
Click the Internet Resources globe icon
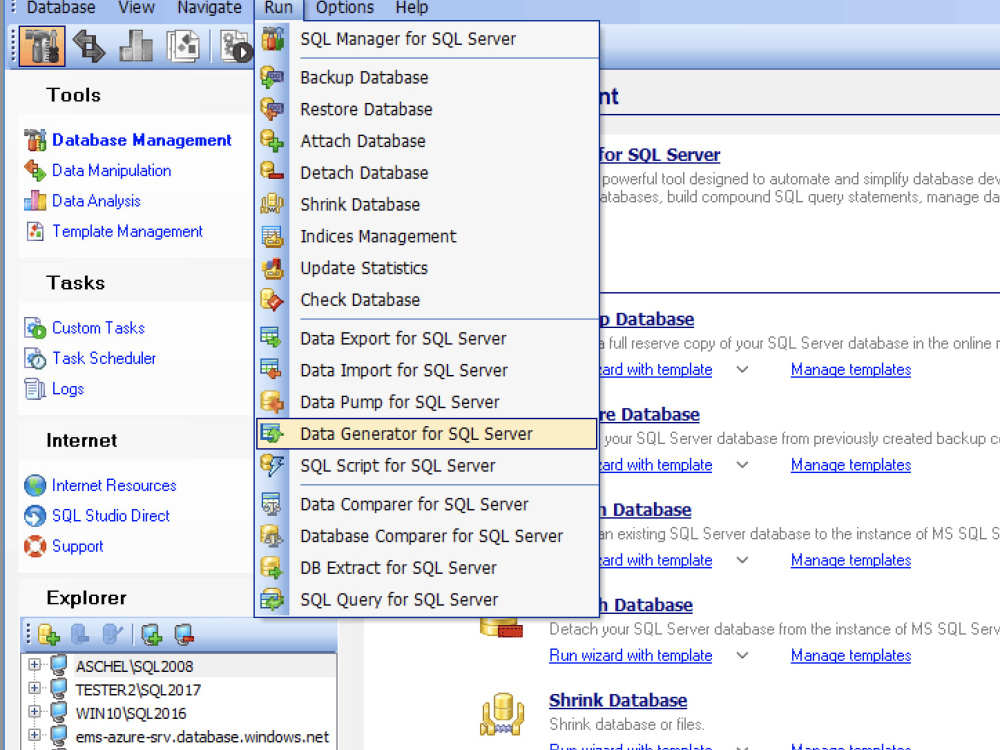34,485
